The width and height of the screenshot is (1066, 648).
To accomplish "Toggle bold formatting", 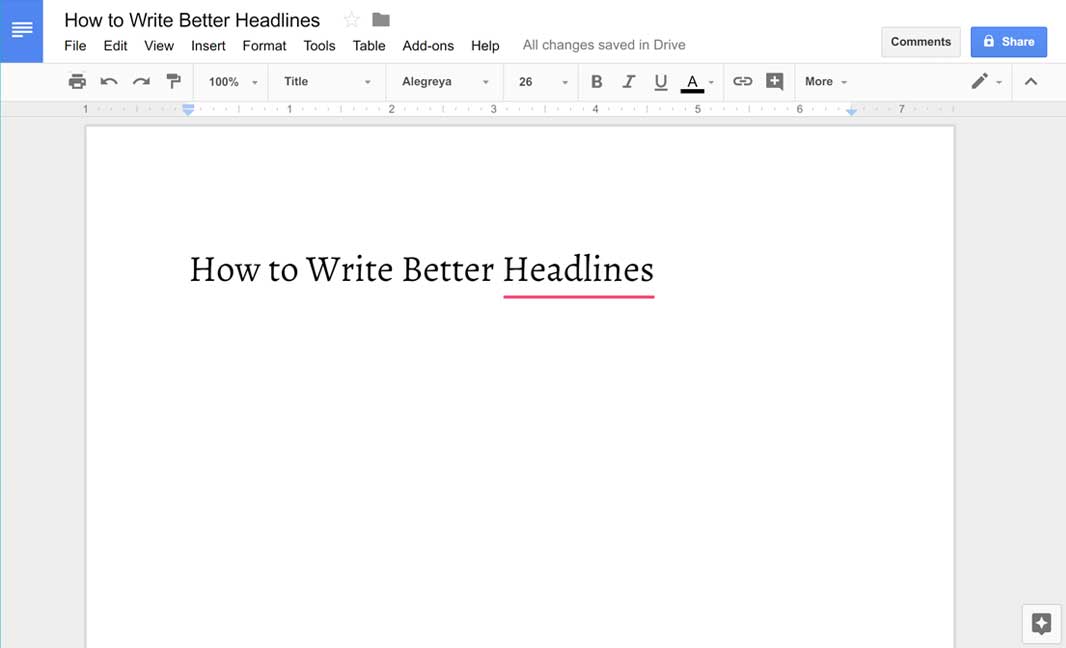I will tap(597, 82).
